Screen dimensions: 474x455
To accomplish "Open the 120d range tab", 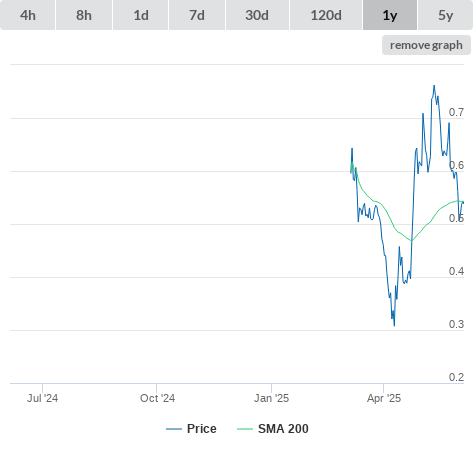I will [326, 15].
